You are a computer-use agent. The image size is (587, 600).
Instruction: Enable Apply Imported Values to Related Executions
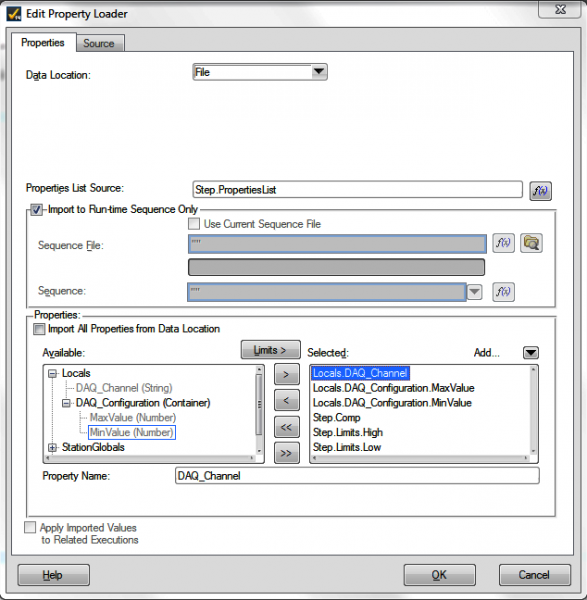[x=30, y=527]
